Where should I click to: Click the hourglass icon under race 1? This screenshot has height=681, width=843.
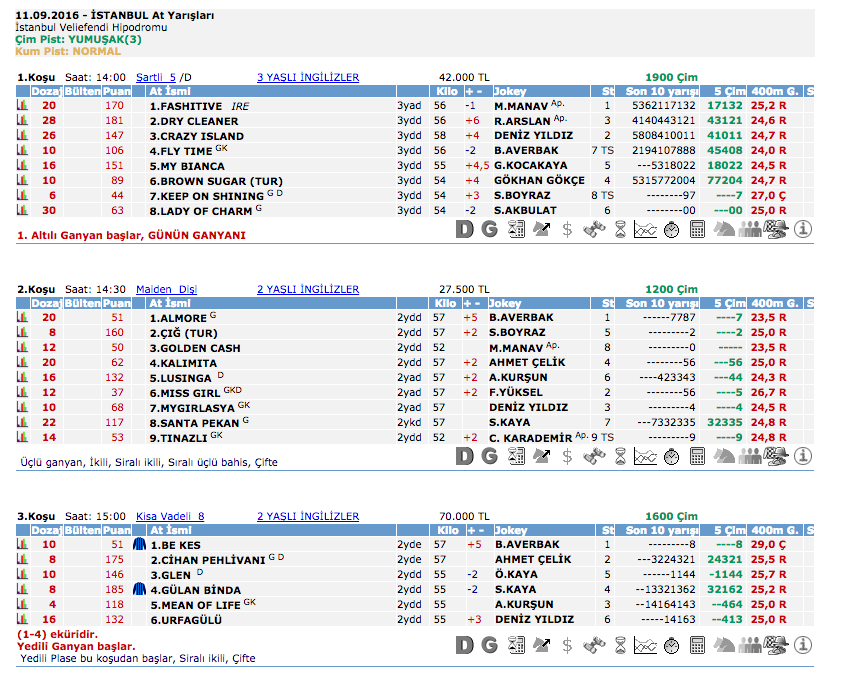(x=619, y=229)
